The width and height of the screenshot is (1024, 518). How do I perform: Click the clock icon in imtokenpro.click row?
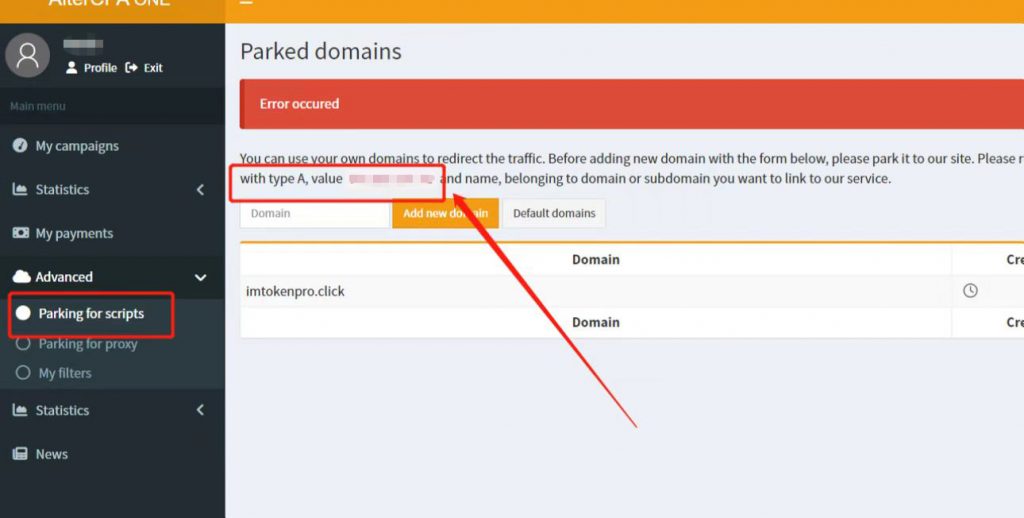(x=970, y=291)
